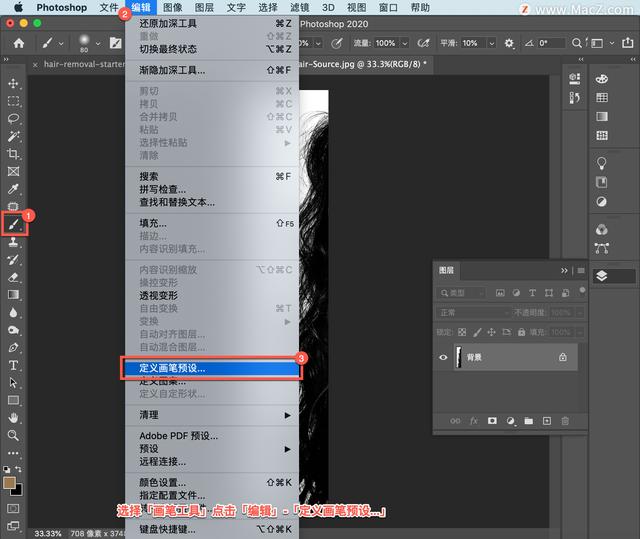Open the brush smoothing options gear
The height and width of the screenshot is (539, 640).
click(509, 43)
